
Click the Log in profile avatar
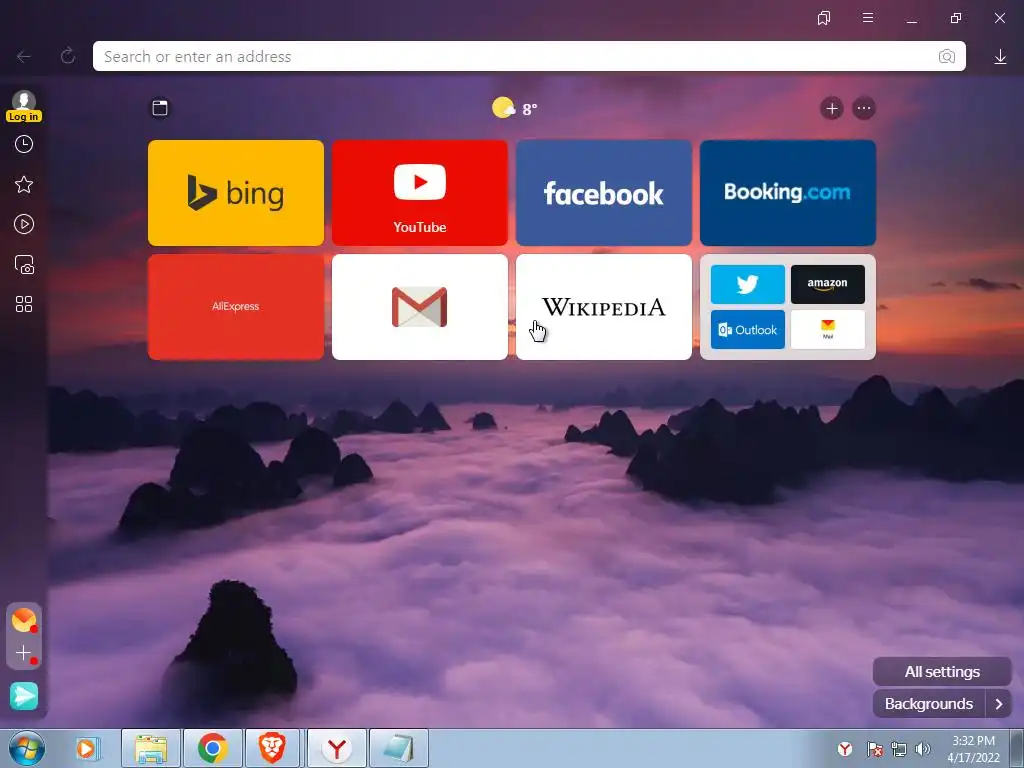coord(24,106)
